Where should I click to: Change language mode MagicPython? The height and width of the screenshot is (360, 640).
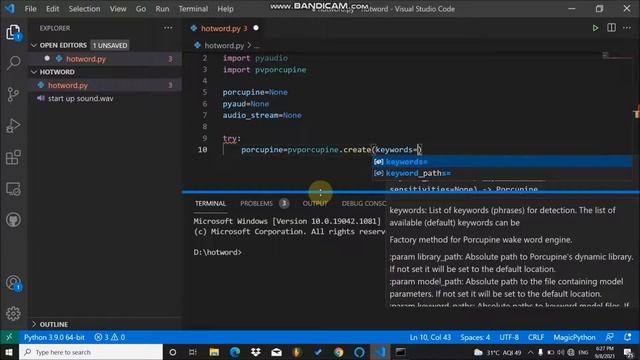[x=574, y=337]
